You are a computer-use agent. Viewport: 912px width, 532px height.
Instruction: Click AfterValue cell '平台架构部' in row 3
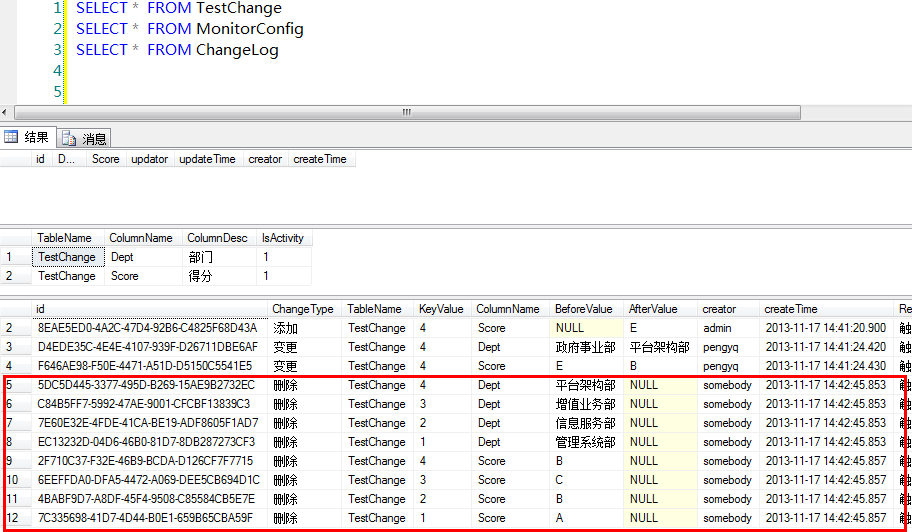point(660,347)
